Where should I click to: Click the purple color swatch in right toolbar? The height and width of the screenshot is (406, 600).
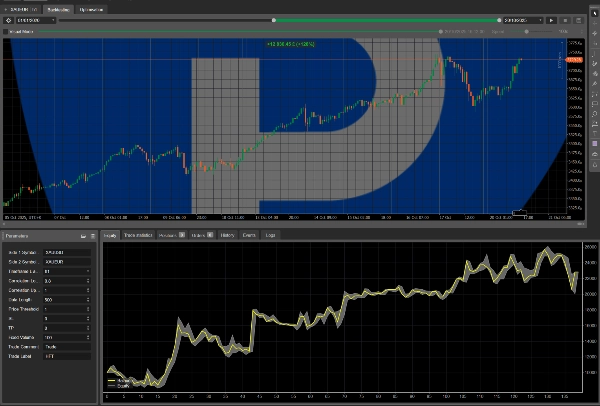595,143
